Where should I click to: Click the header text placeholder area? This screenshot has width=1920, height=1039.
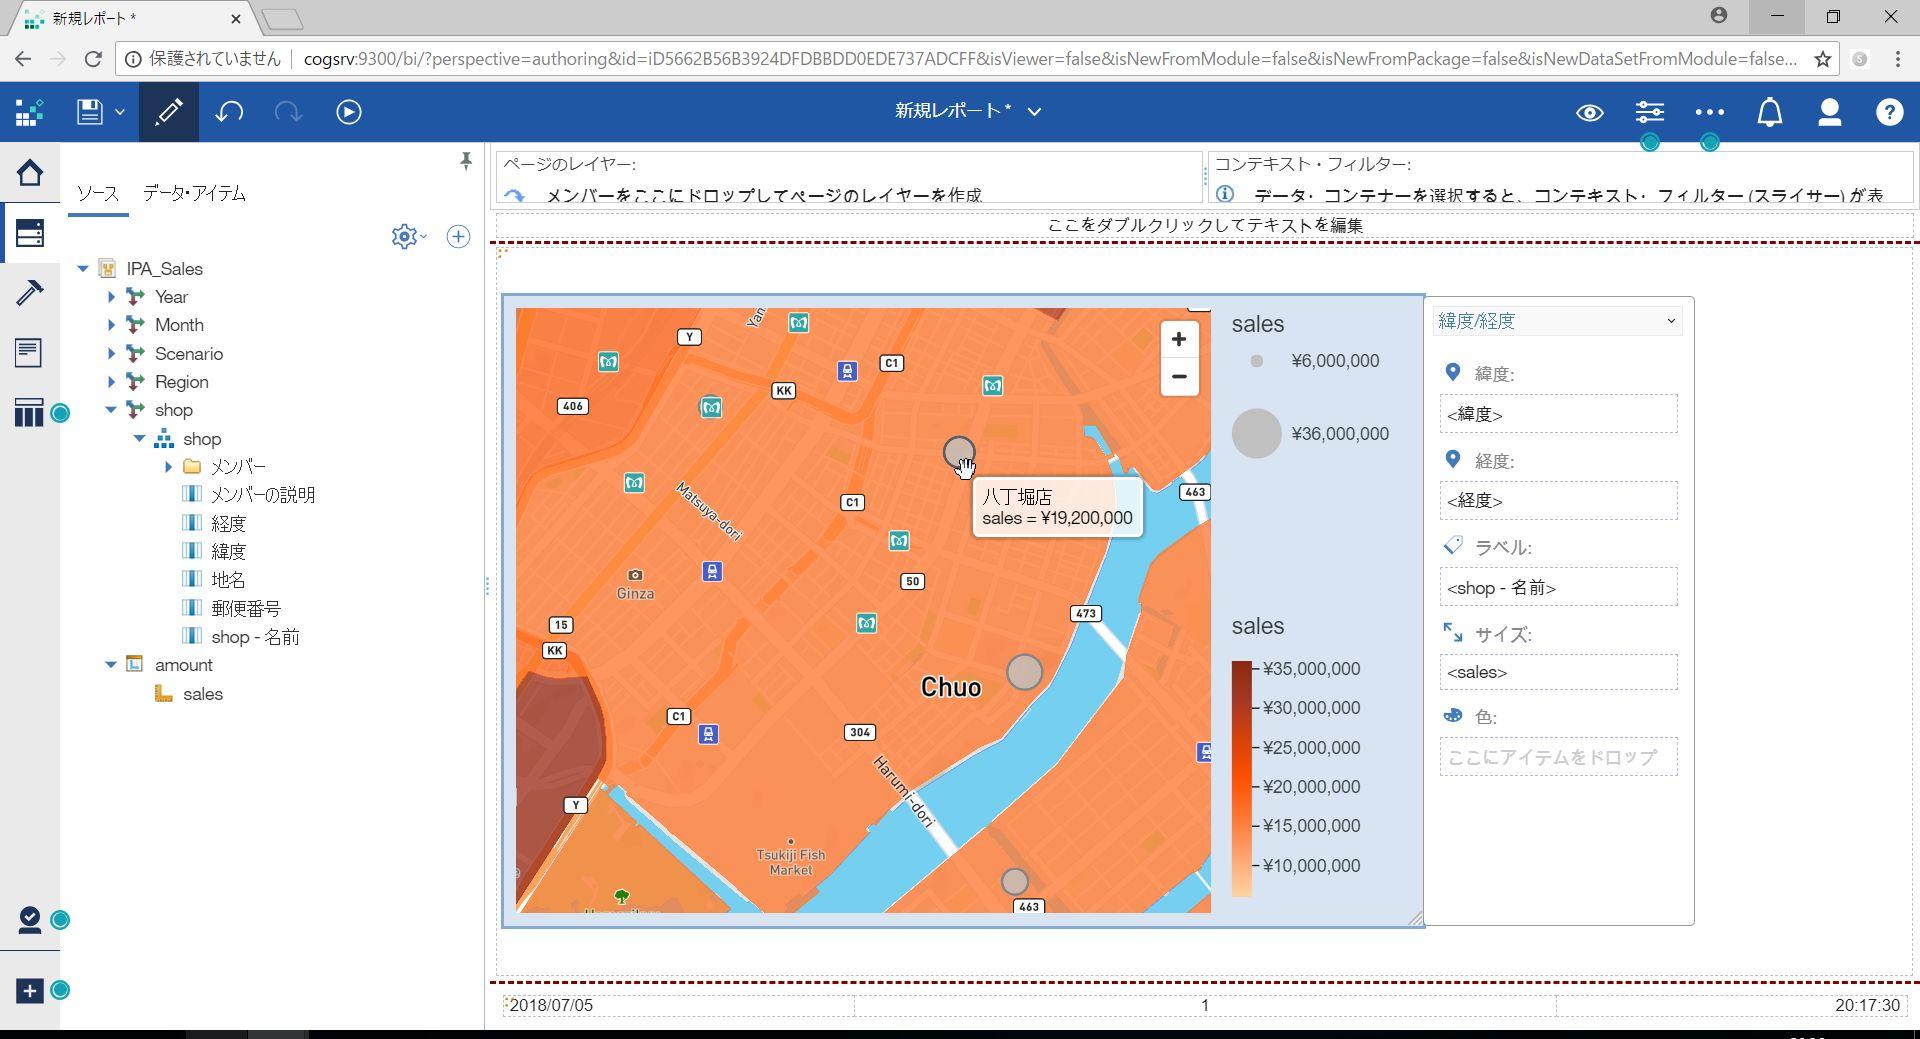1205,226
